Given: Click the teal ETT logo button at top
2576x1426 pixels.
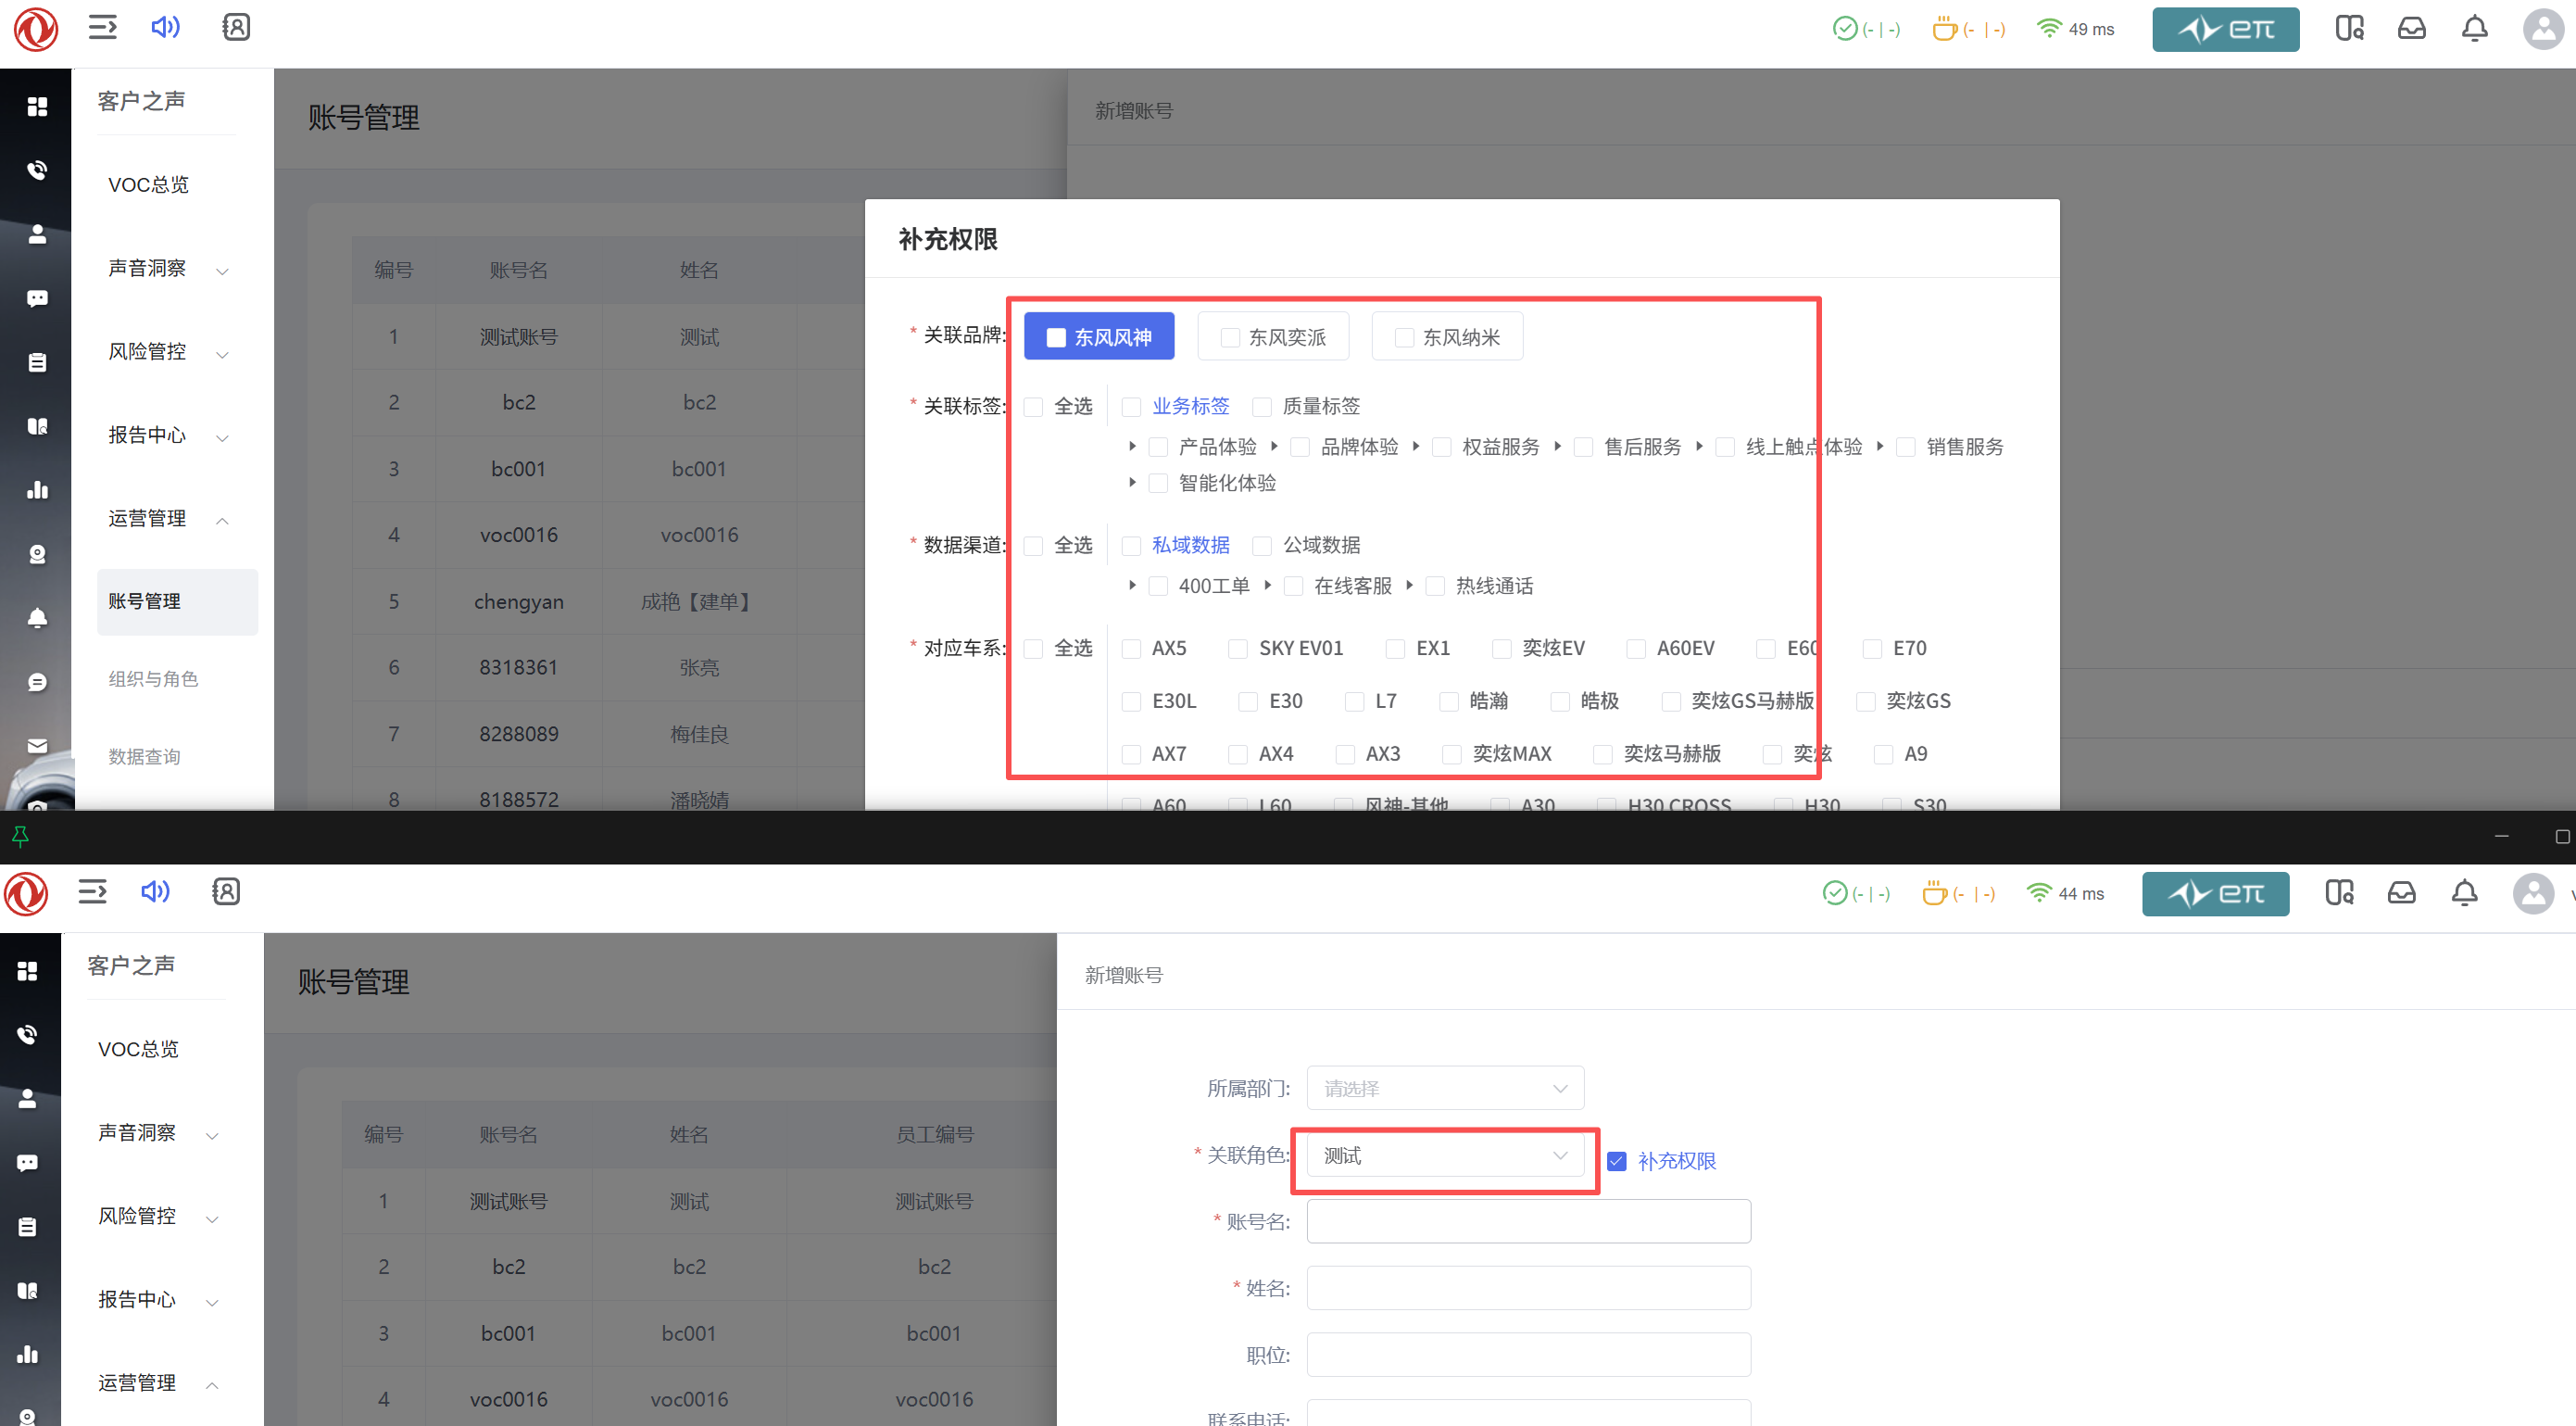Looking at the screenshot, I should point(2225,29).
